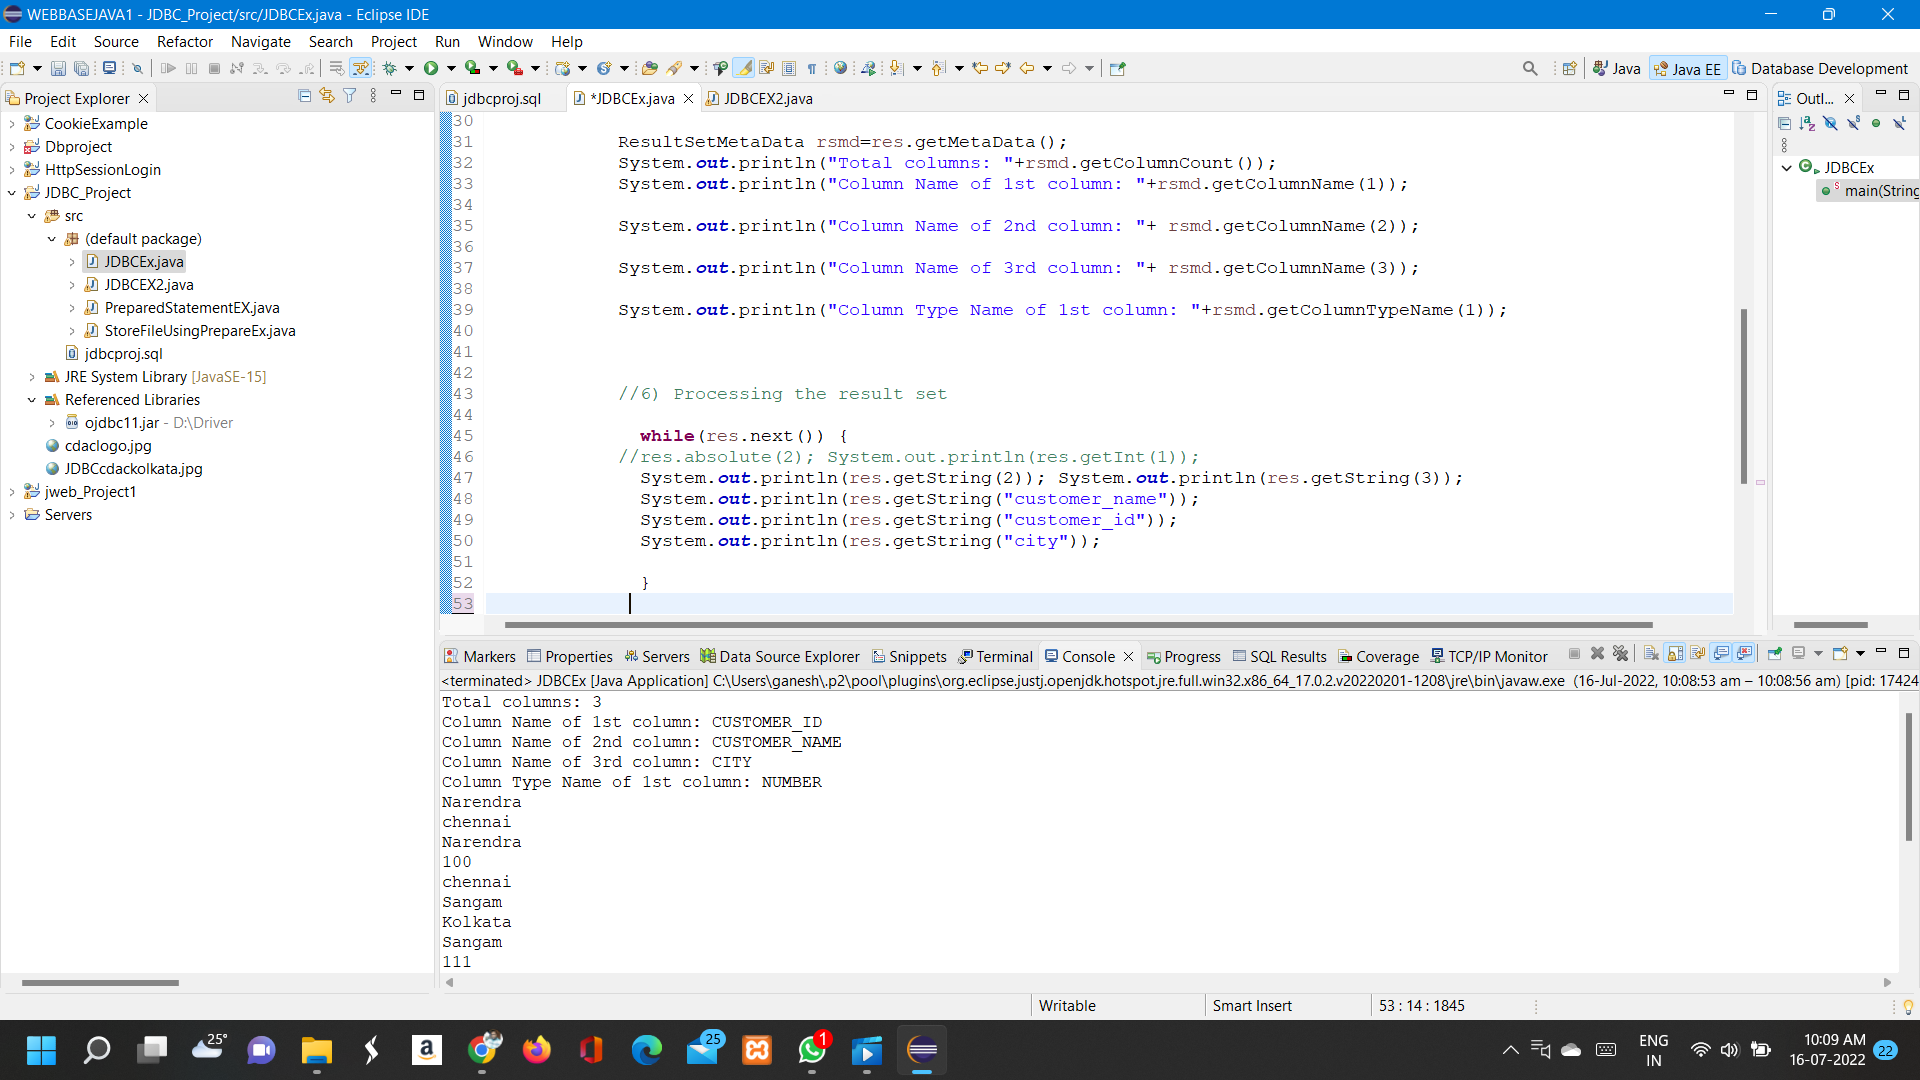The height and width of the screenshot is (1080, 1920).
Task: Toggle Hide Fields in Outline view
Action: tap(1830, 123)
